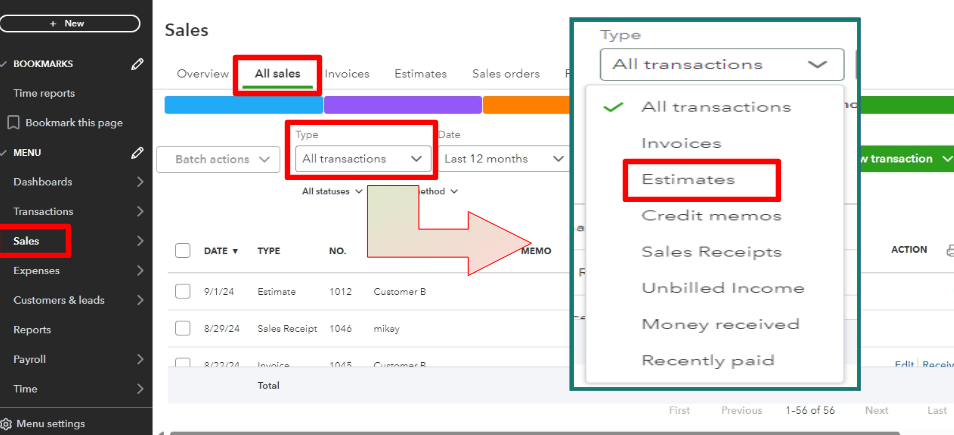Screen dimensions: 954x435
Task: Select All transactions in the dropdown list
Action: coord(715,107)
